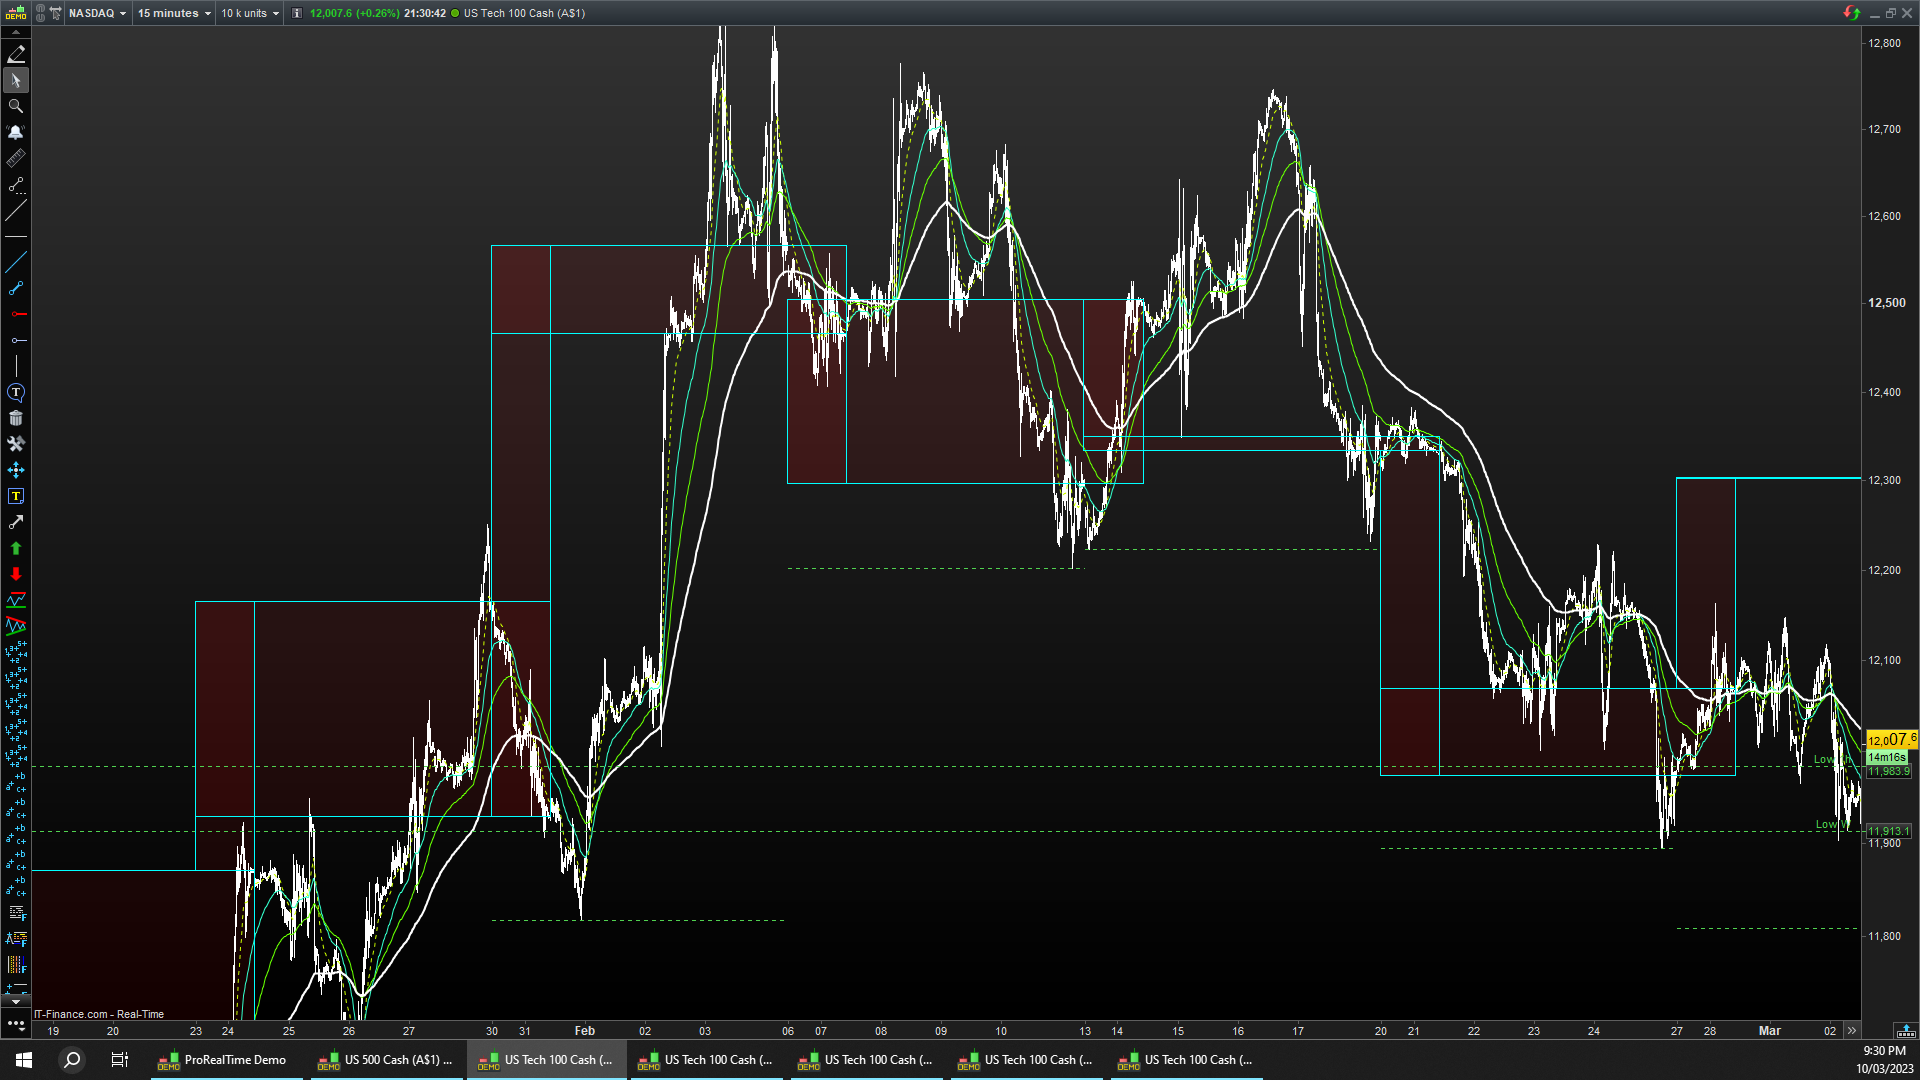Select the green up arrow tool
The width and height of the screenshot is (1920, 1080).
click(16, 548)
